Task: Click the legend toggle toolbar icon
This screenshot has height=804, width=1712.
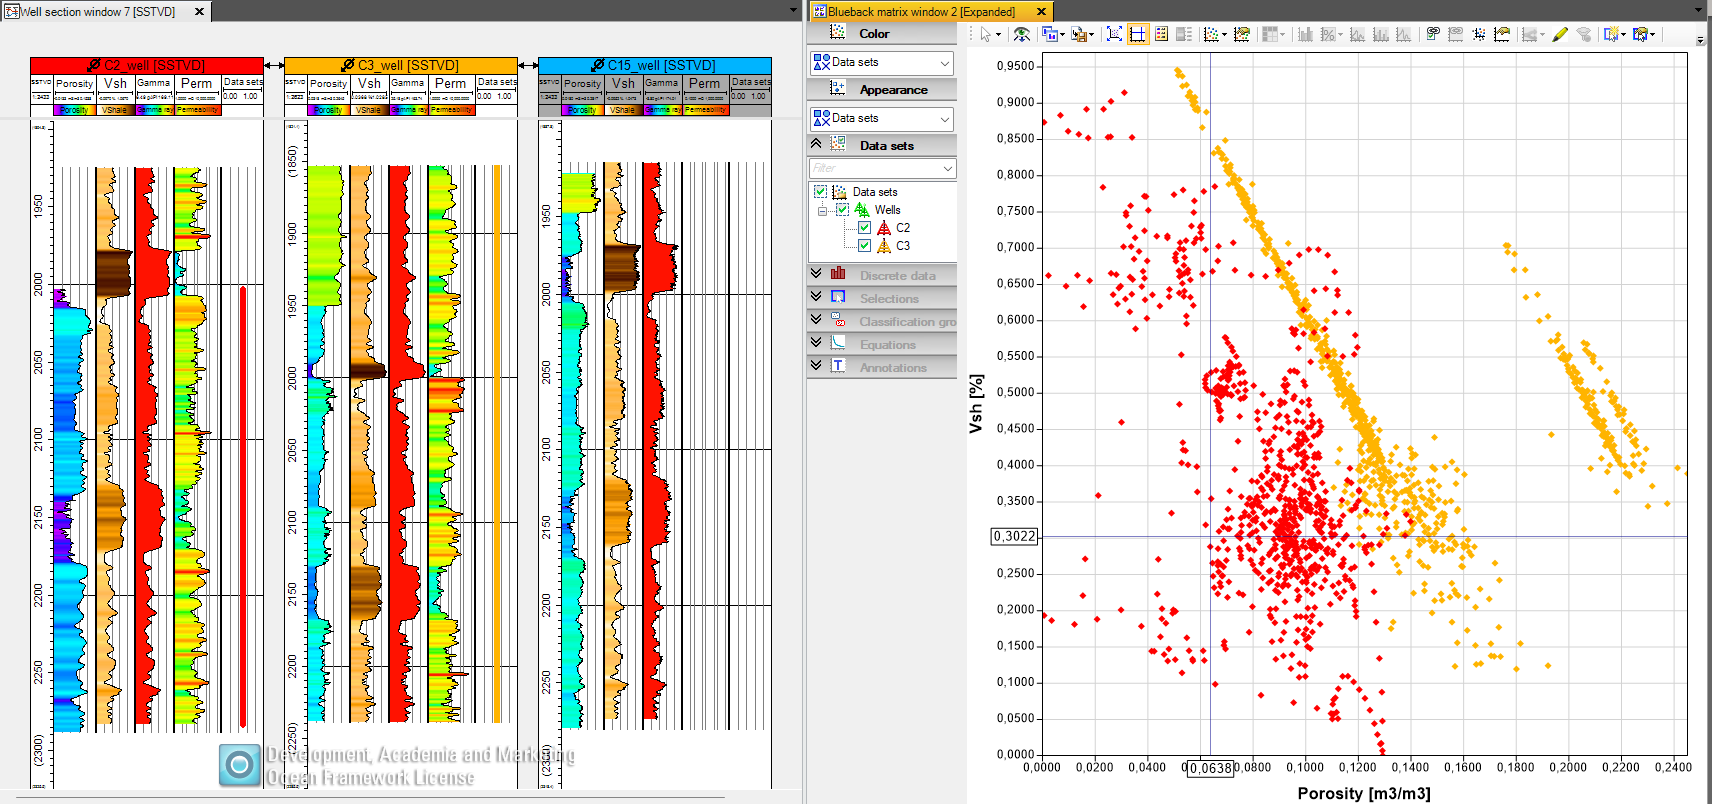Action: [1161, 34]
